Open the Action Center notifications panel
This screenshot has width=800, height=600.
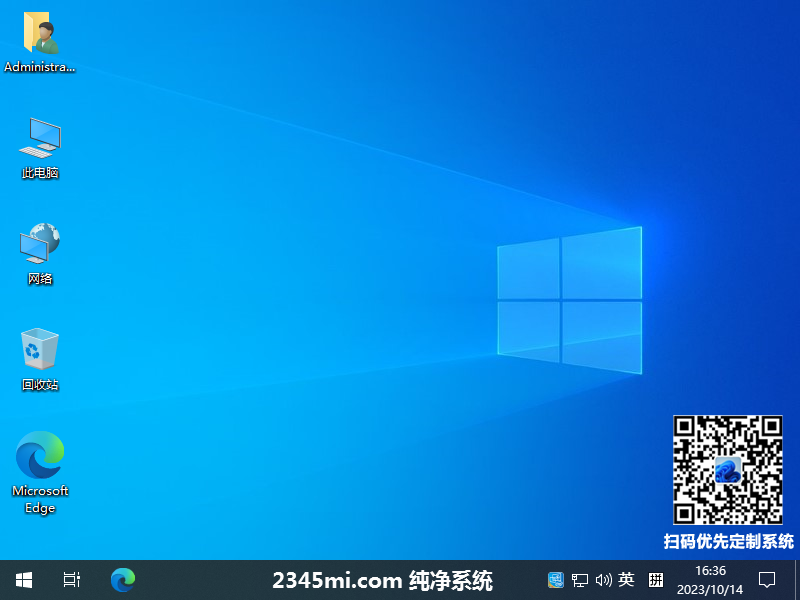[767, 579]
